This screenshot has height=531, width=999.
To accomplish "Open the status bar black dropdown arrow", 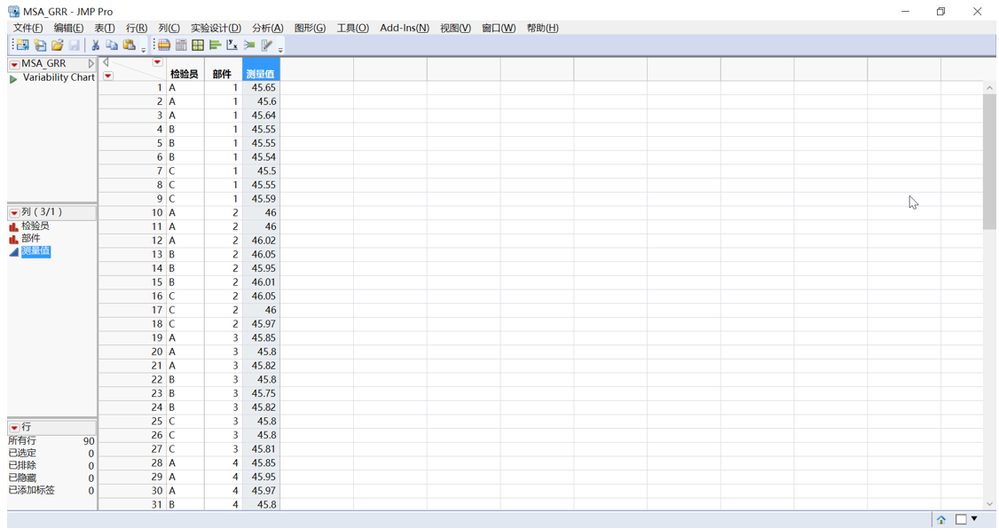I will pos(974,519).
